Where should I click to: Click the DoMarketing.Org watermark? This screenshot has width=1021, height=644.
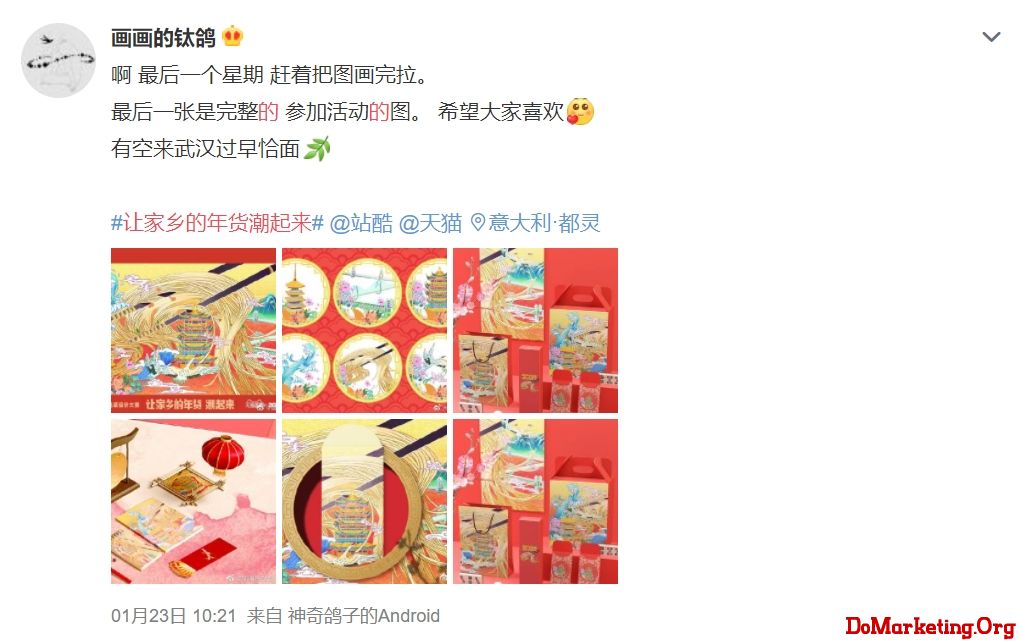(930, 626)
